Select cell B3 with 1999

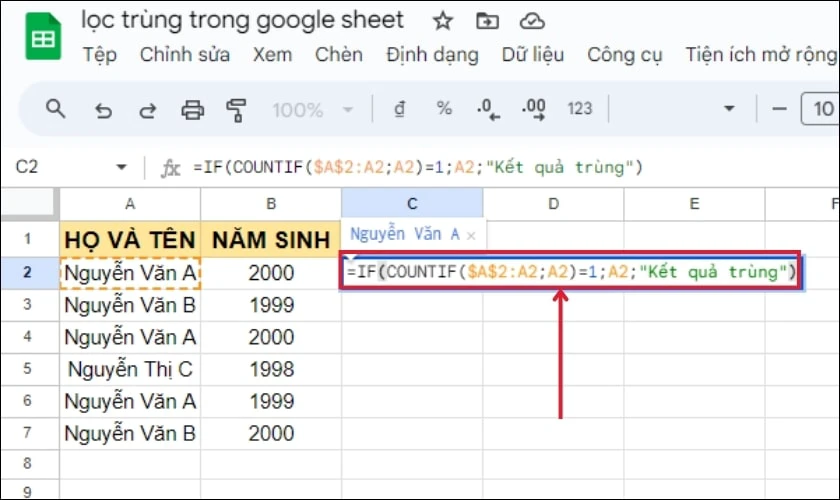point(271,305)
